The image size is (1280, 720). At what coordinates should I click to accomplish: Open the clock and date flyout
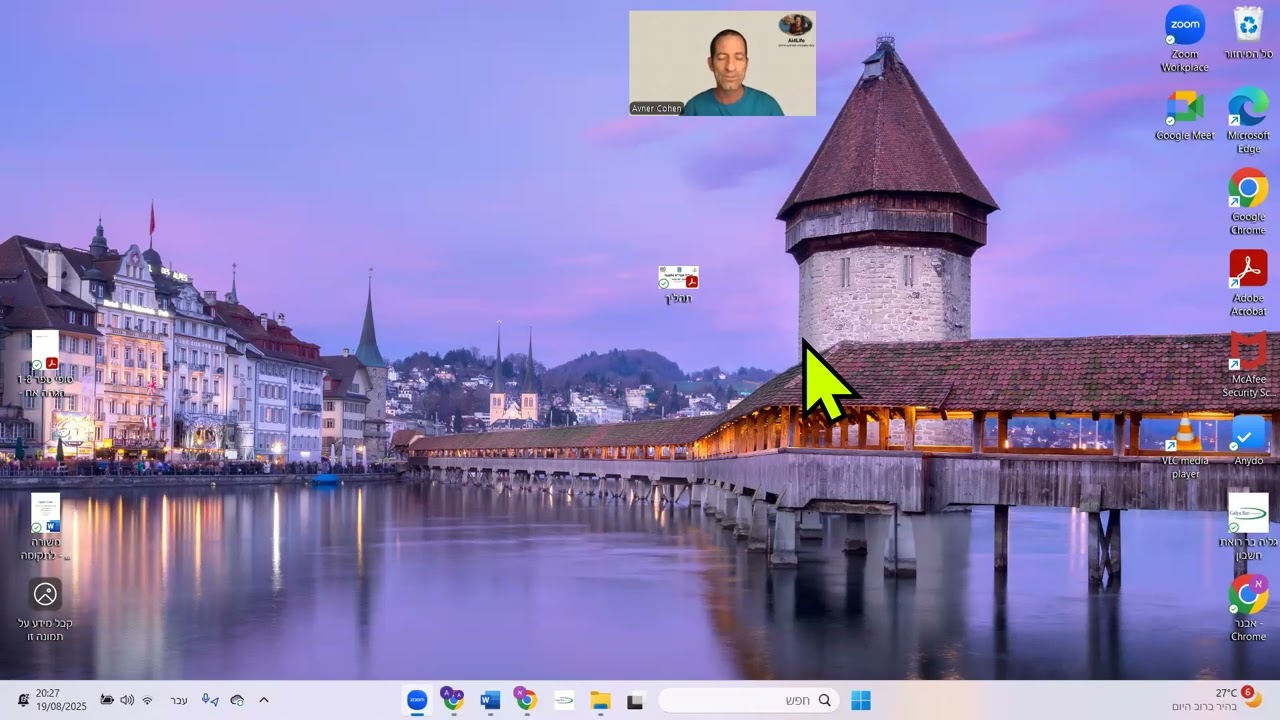click(61, 699)
